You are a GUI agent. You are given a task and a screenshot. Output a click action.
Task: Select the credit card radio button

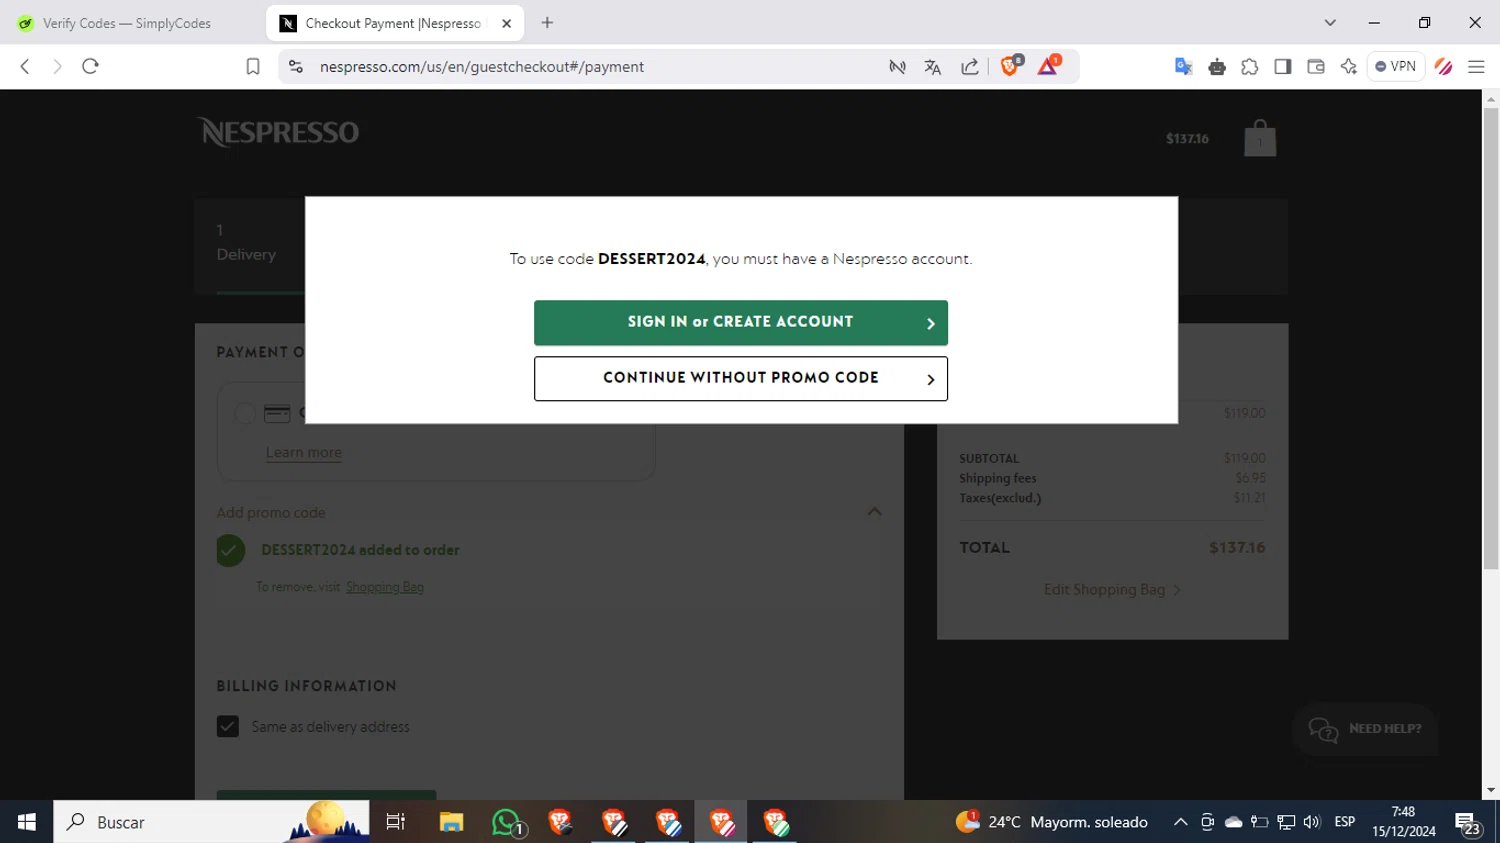244,413
